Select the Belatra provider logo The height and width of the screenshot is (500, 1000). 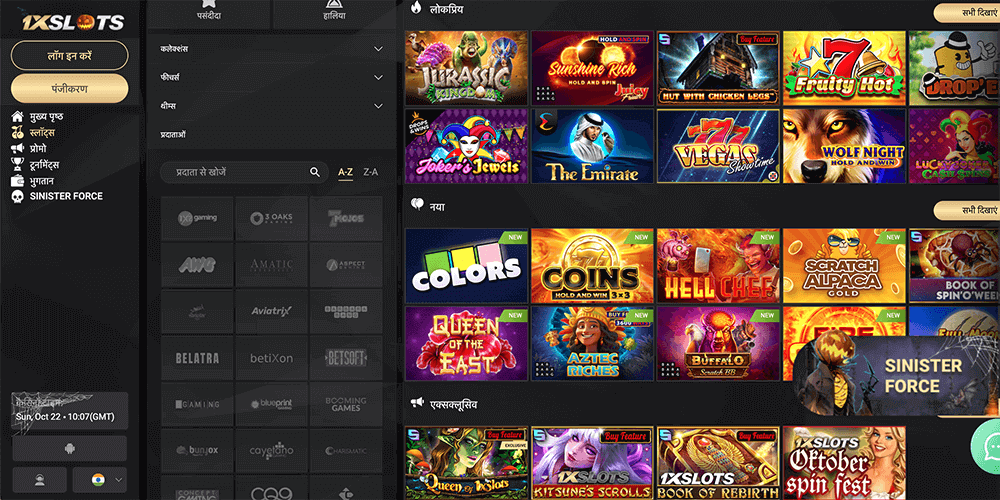198,358
